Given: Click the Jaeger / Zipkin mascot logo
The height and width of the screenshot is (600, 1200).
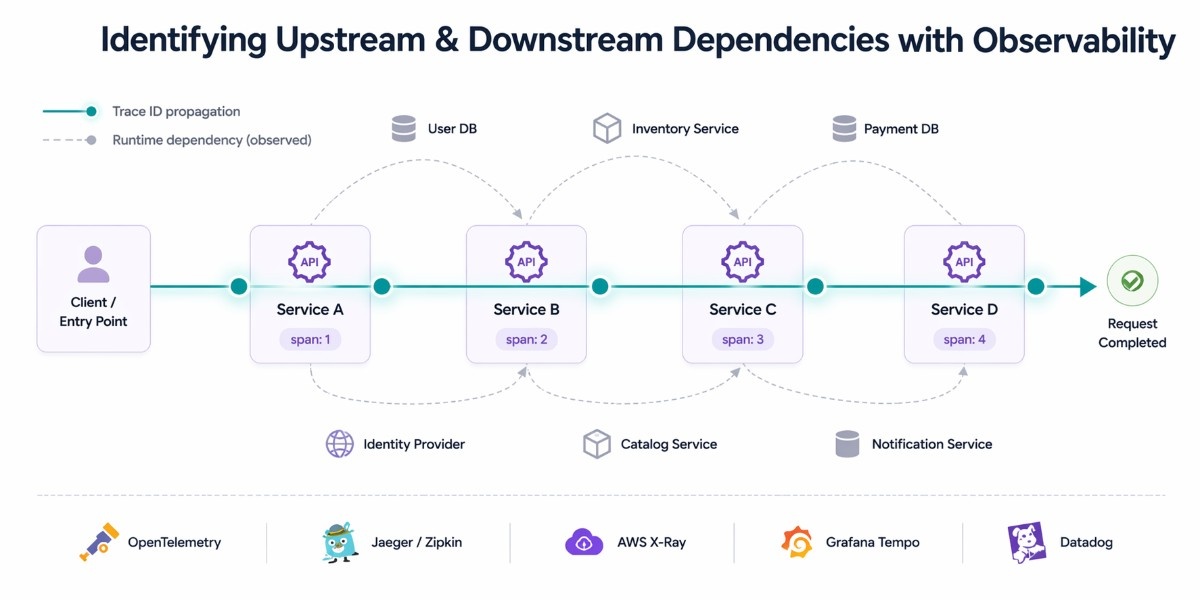Looking at the screenshot, I should pos(340,542).
